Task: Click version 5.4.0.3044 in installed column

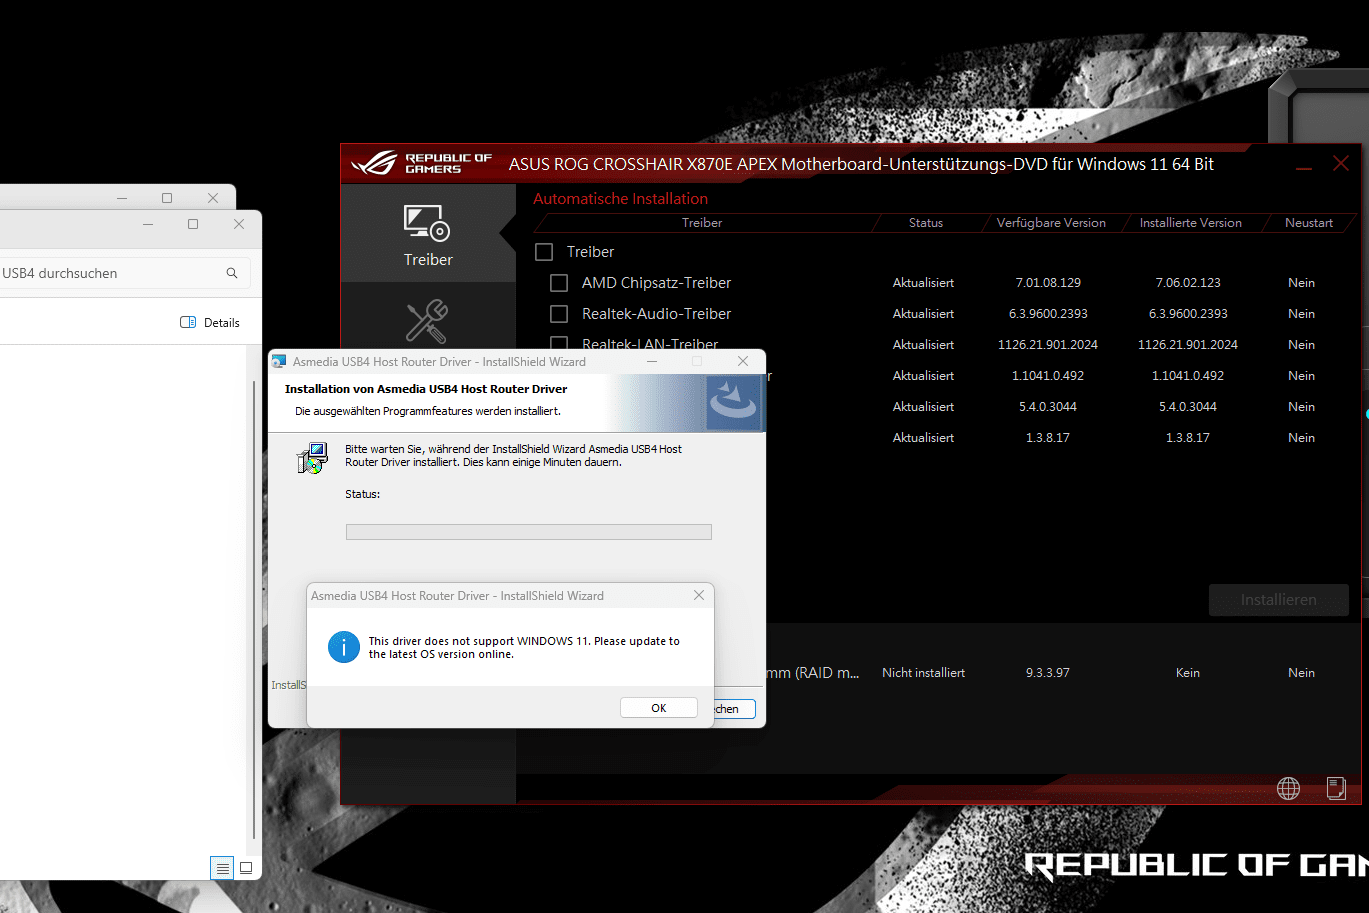Action: 1188,407
